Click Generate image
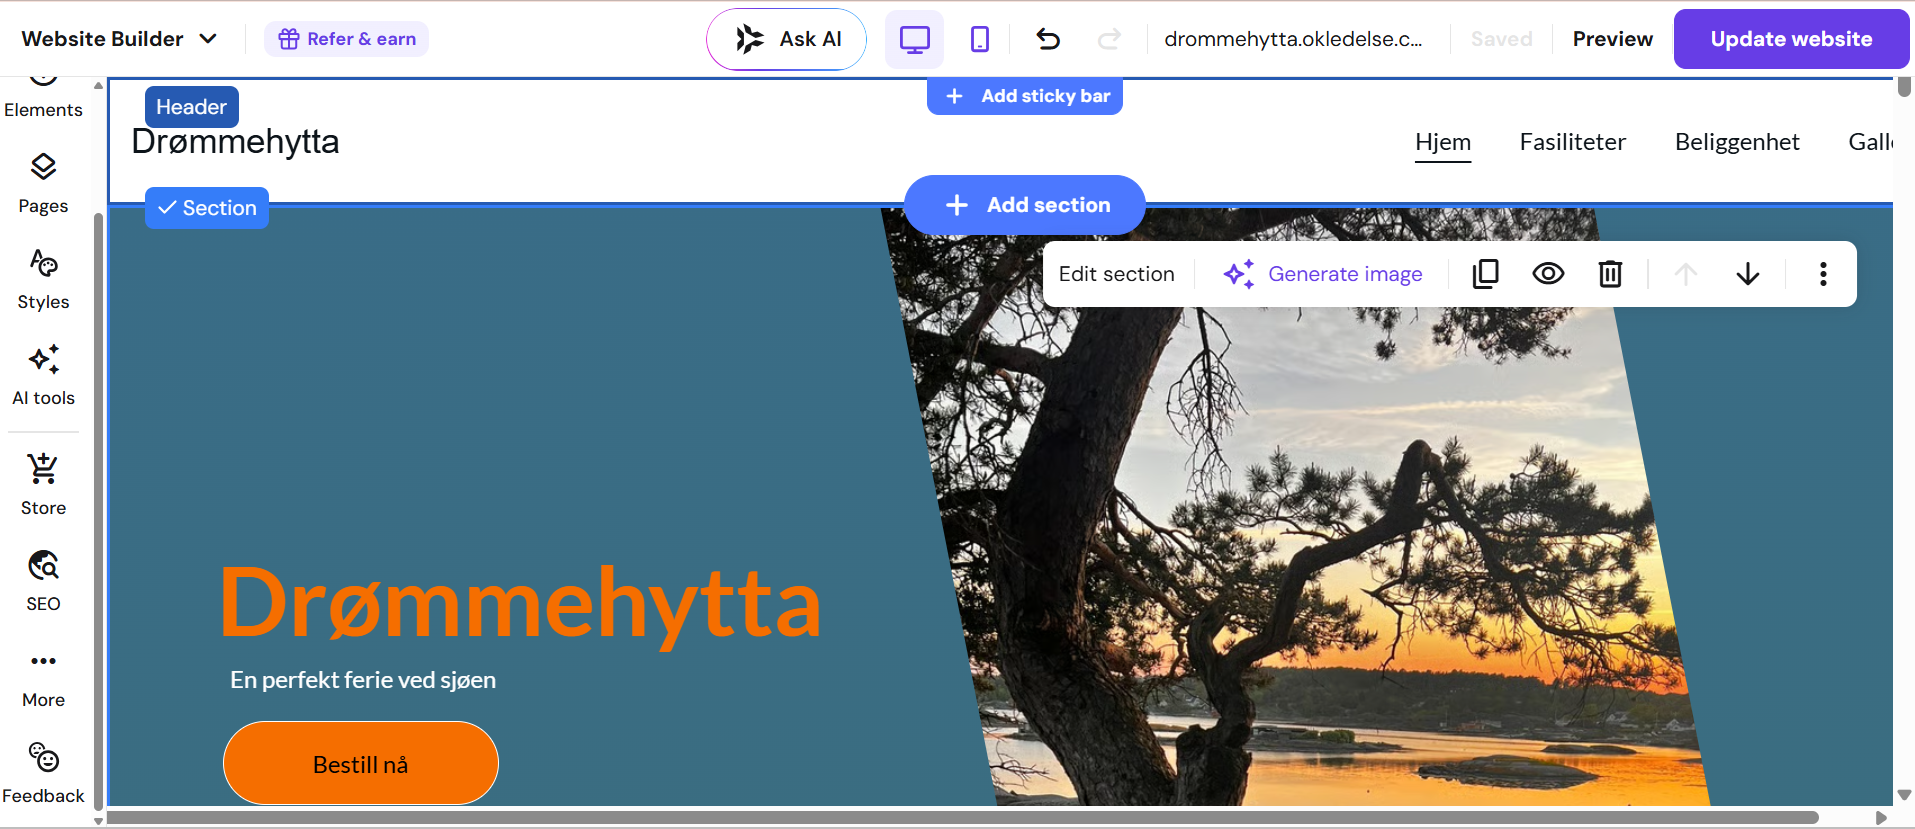This screenshot has width=1915, height=829. (1323, 274)
